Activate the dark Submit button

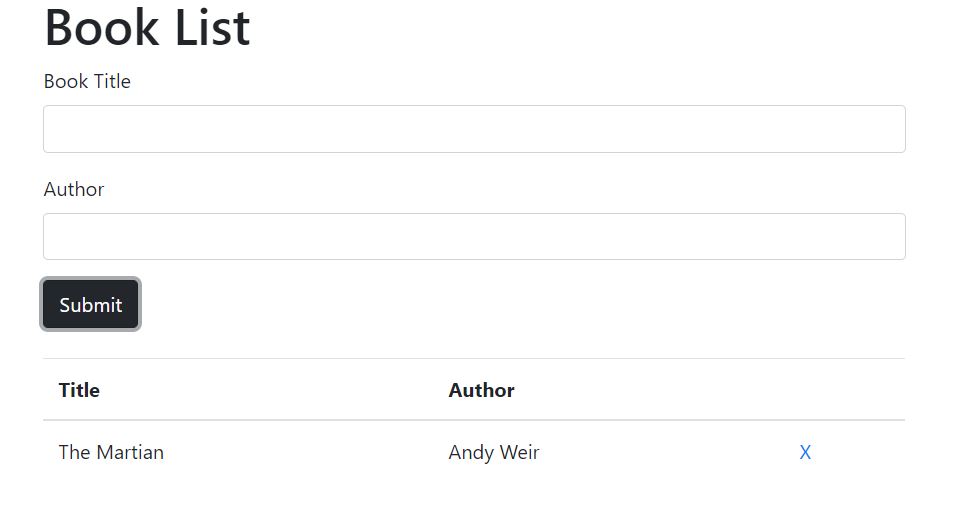pos(91,304)
